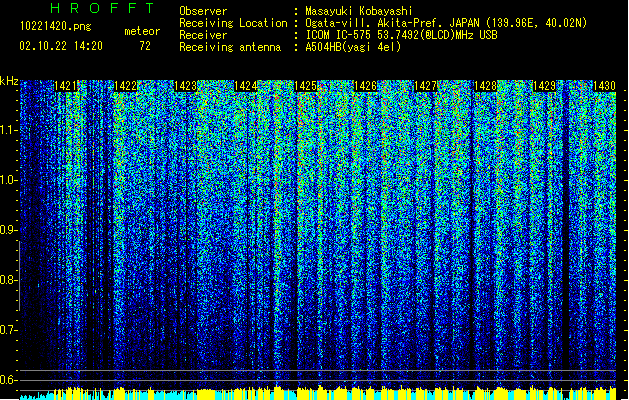The image size is (629, 400).
Task: Click the 0.7 frequency axis label
Action: [x=9, y=330]
